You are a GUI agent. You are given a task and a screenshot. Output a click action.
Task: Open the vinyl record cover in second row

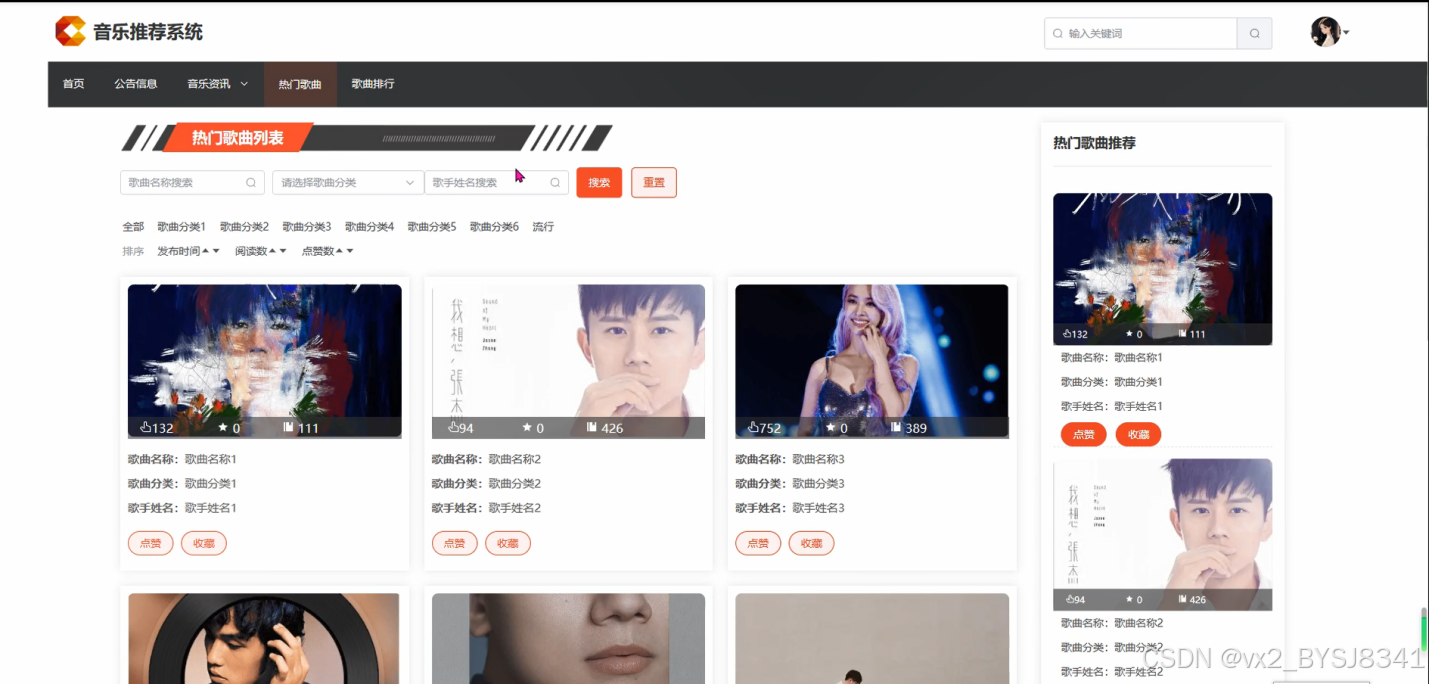pos(264,638)
